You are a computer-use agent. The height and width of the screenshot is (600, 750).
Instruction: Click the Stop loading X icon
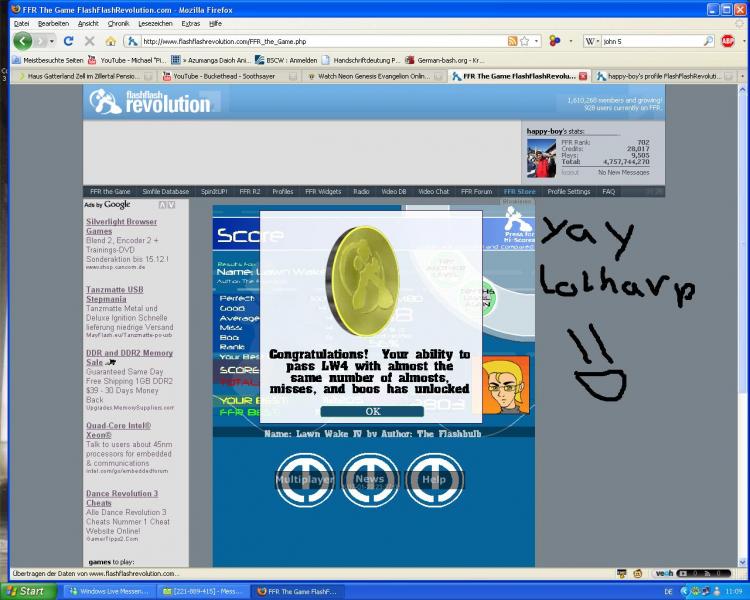point(89,42)
